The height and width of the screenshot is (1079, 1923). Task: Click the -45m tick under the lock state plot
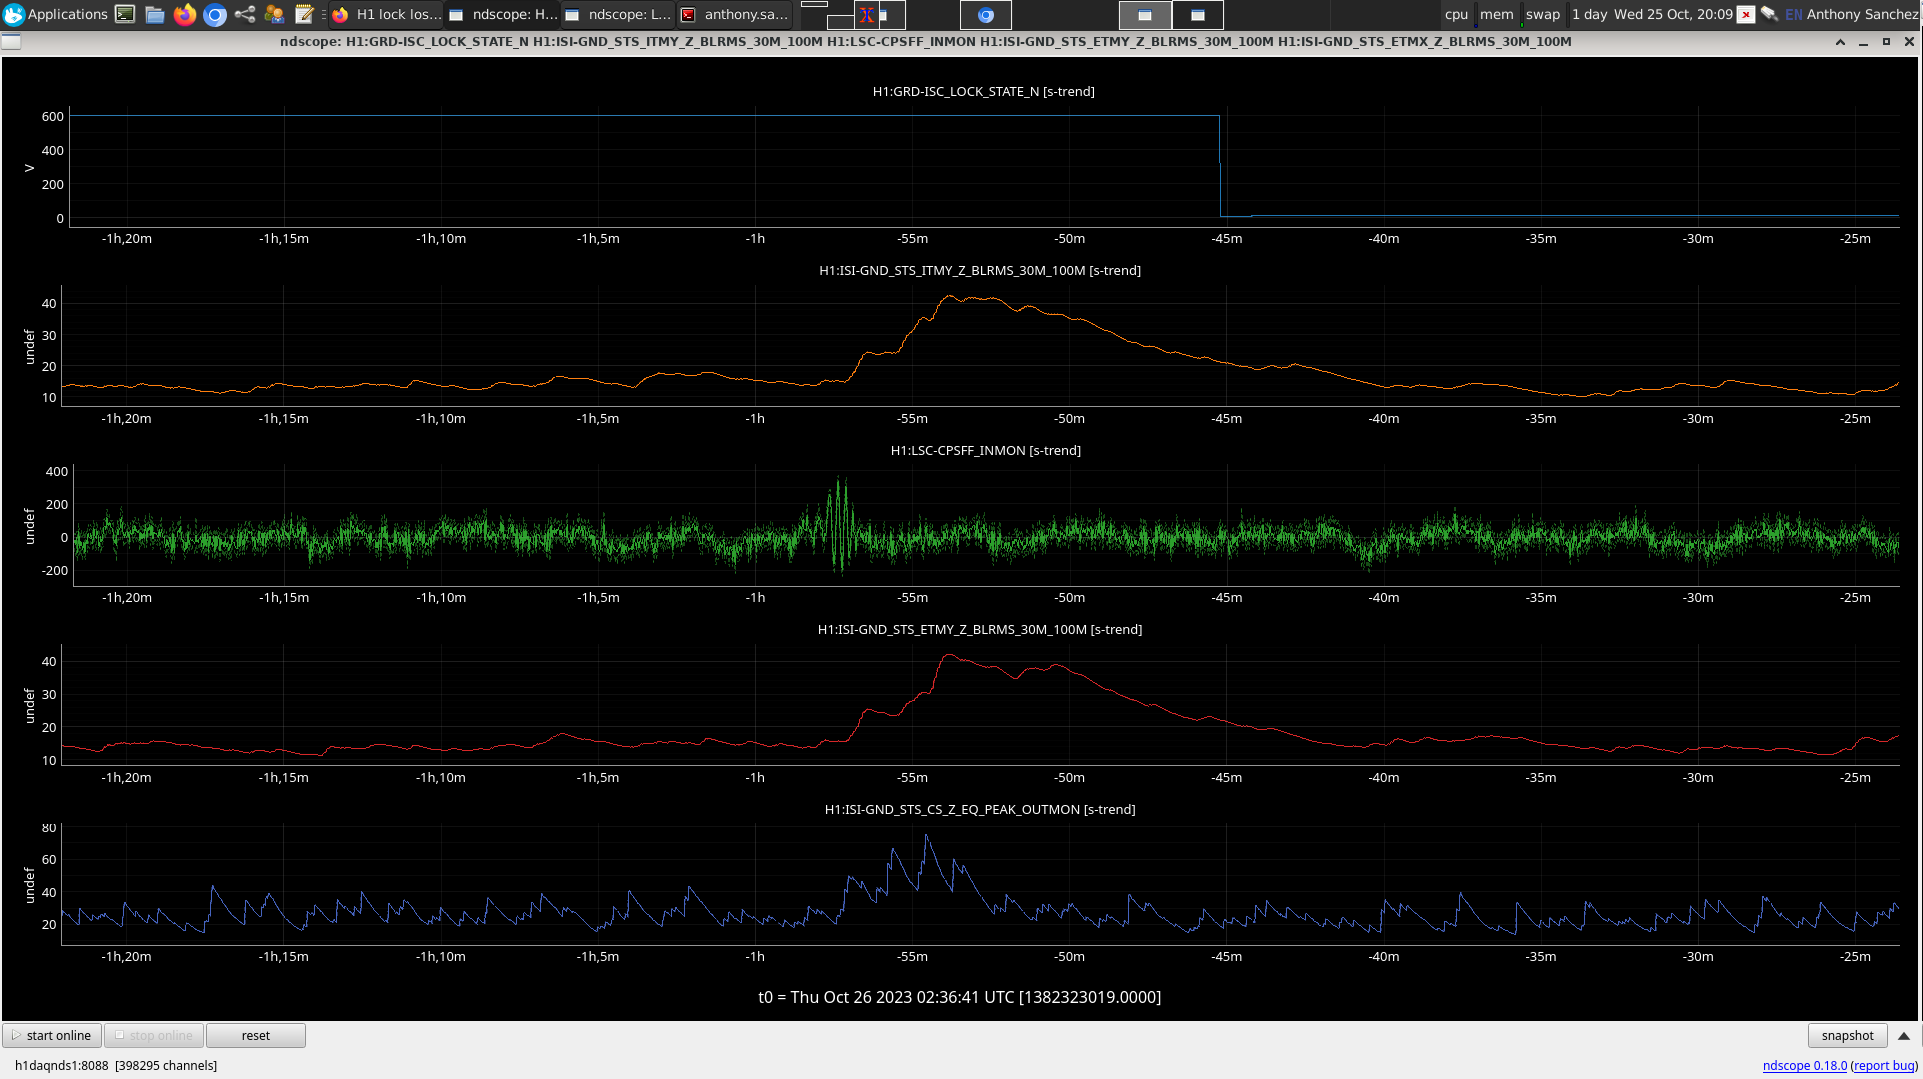click(x=1227, y=239)
